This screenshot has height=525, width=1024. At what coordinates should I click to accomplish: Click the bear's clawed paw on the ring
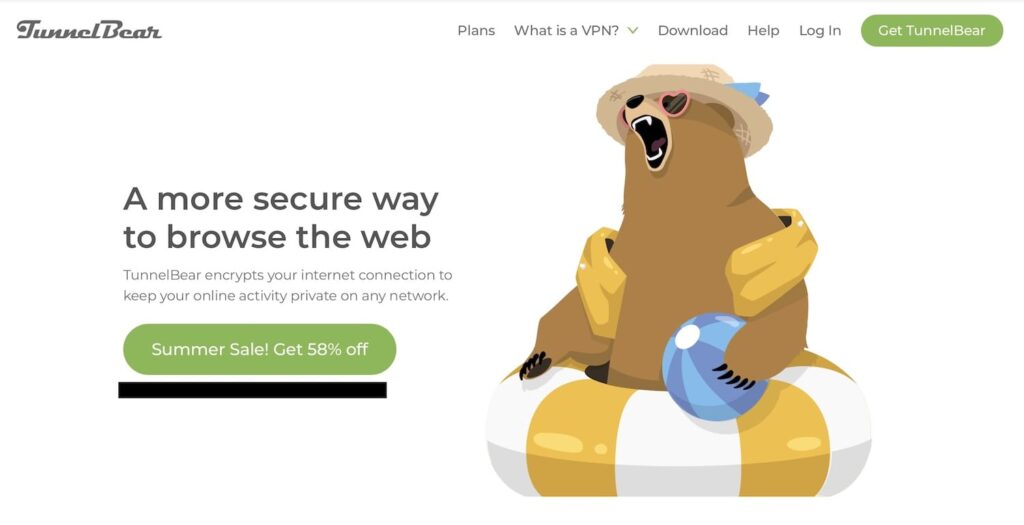(x=536, y=366)
